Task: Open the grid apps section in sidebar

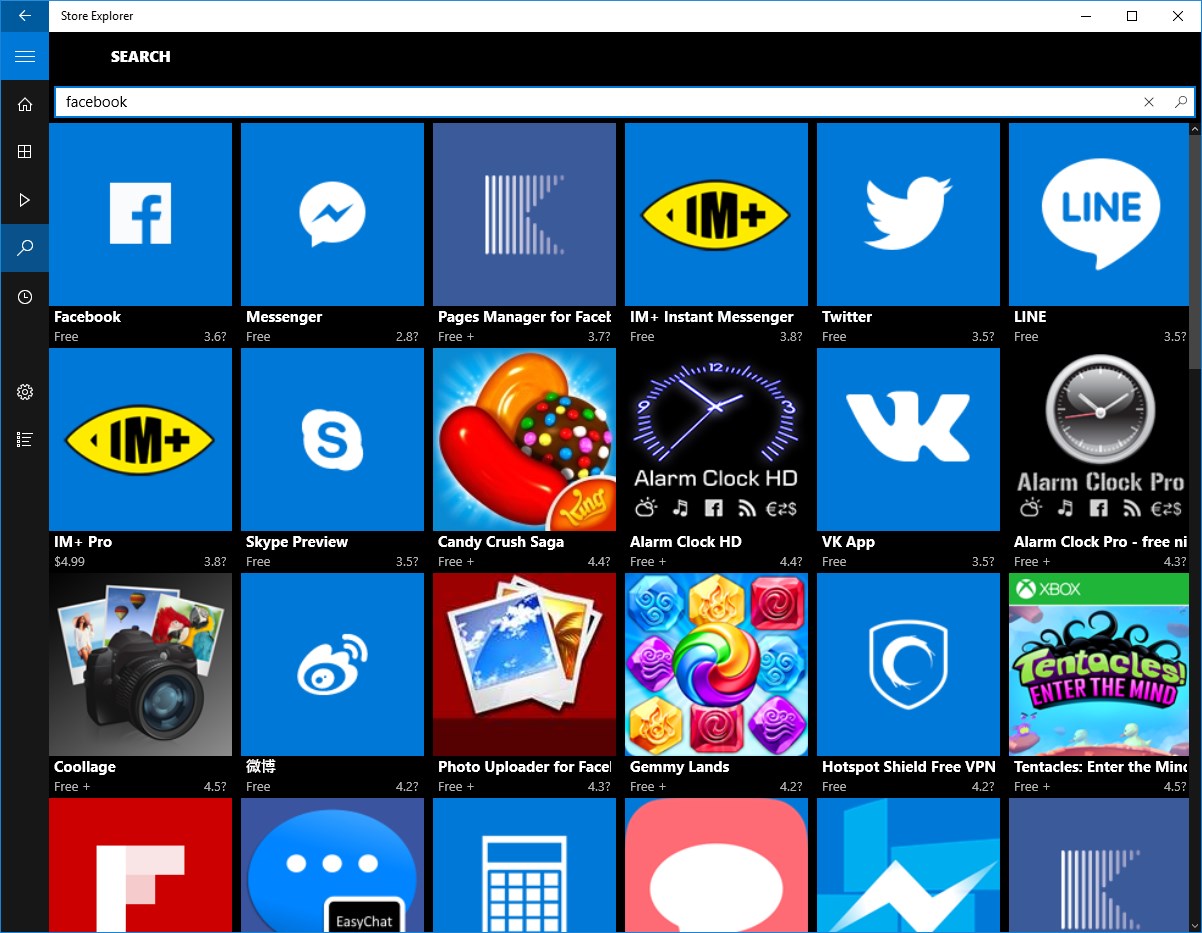Action: 25,152
